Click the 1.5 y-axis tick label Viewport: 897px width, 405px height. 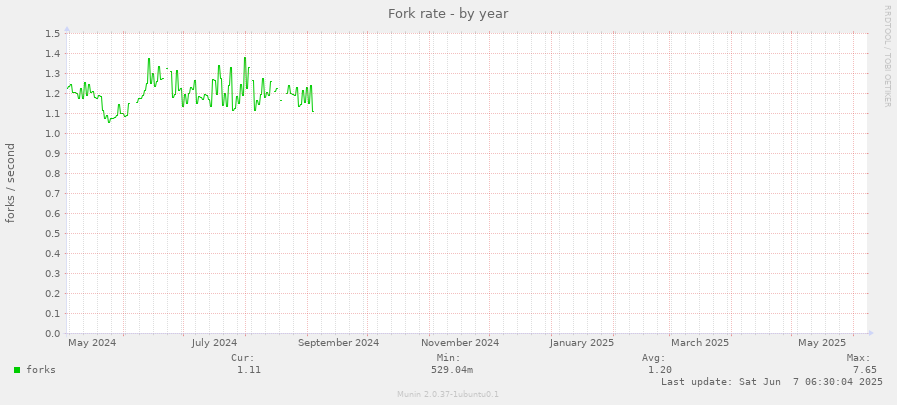pos(53,33)
